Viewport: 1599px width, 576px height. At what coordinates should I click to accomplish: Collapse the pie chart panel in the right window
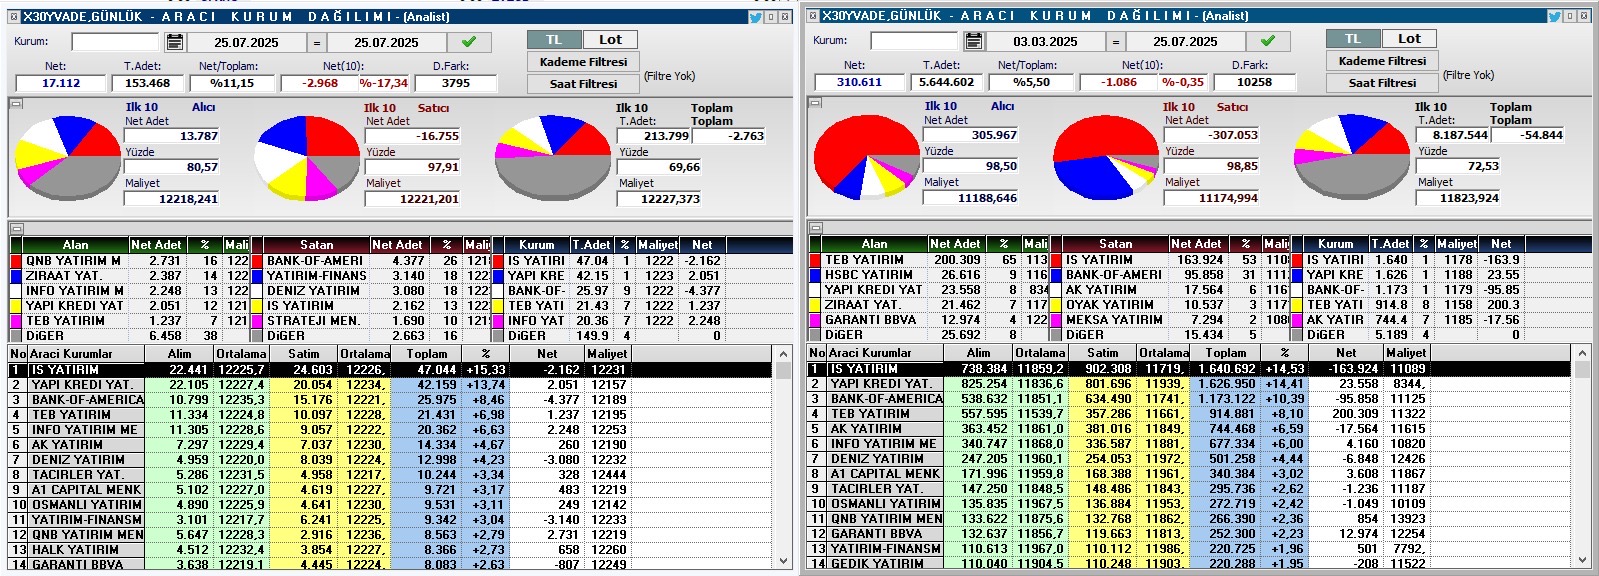pyautogui.click(x=815, y=102)
